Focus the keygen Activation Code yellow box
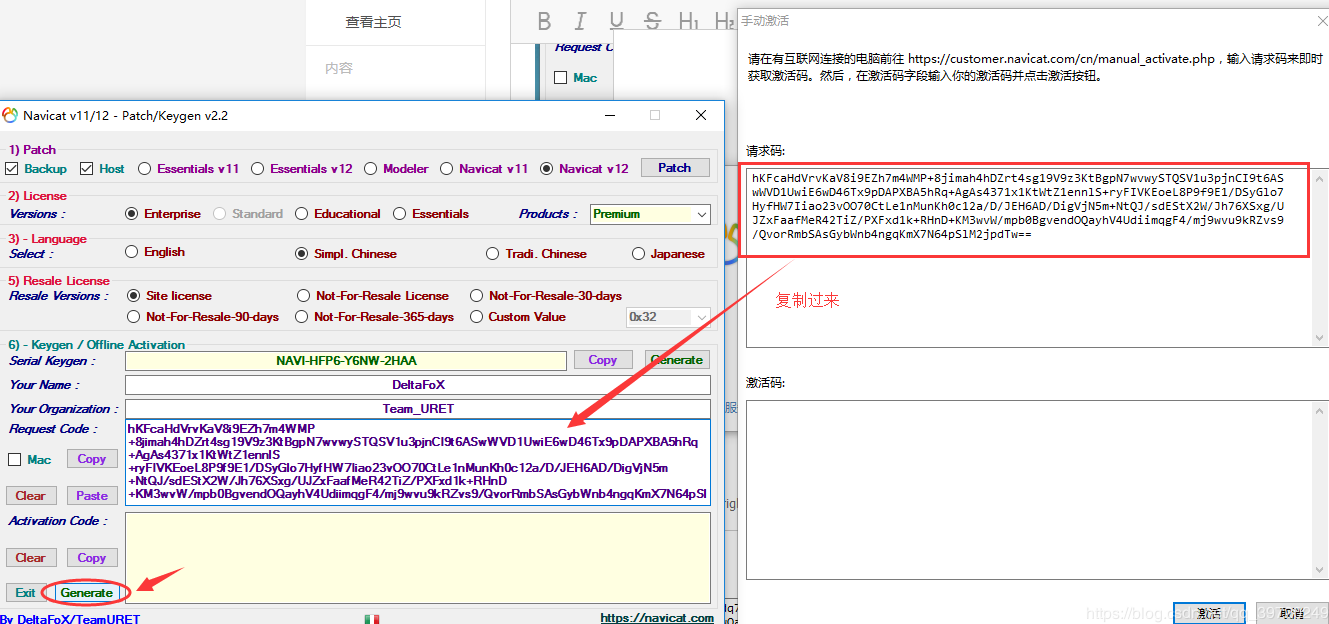 [x=418, y=558]
